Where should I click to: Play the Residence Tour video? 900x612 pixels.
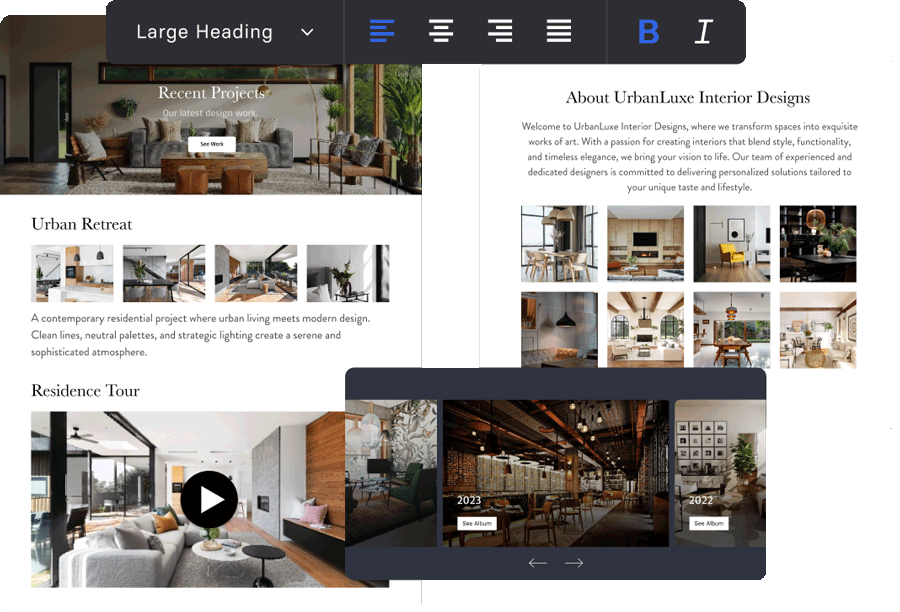(209, 499)
